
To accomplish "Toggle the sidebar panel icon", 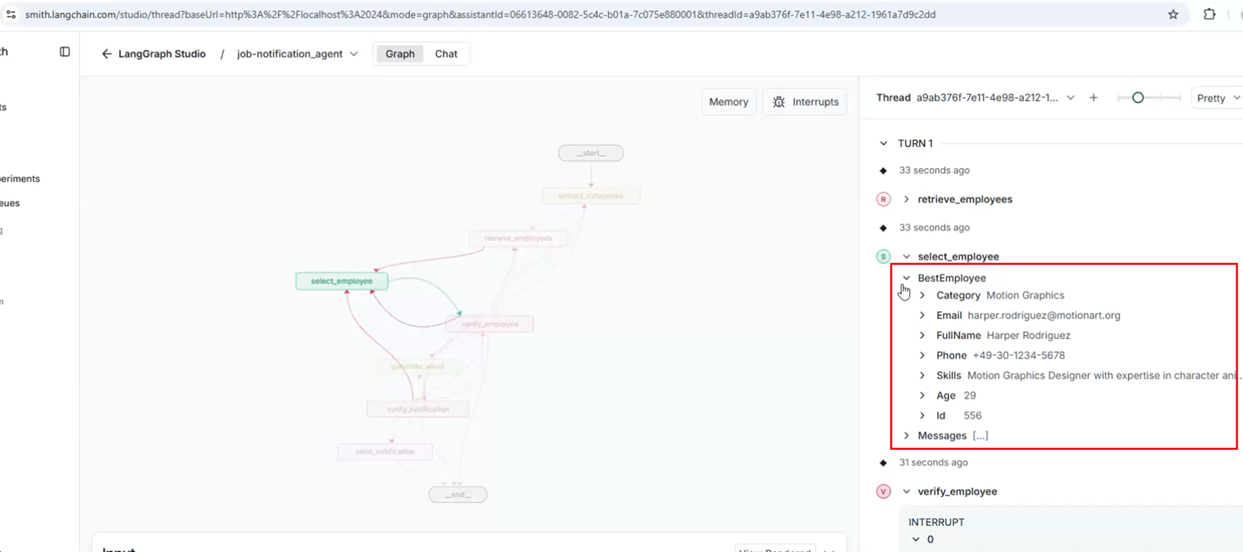I will pyautogui.click(x=65, y=52).
